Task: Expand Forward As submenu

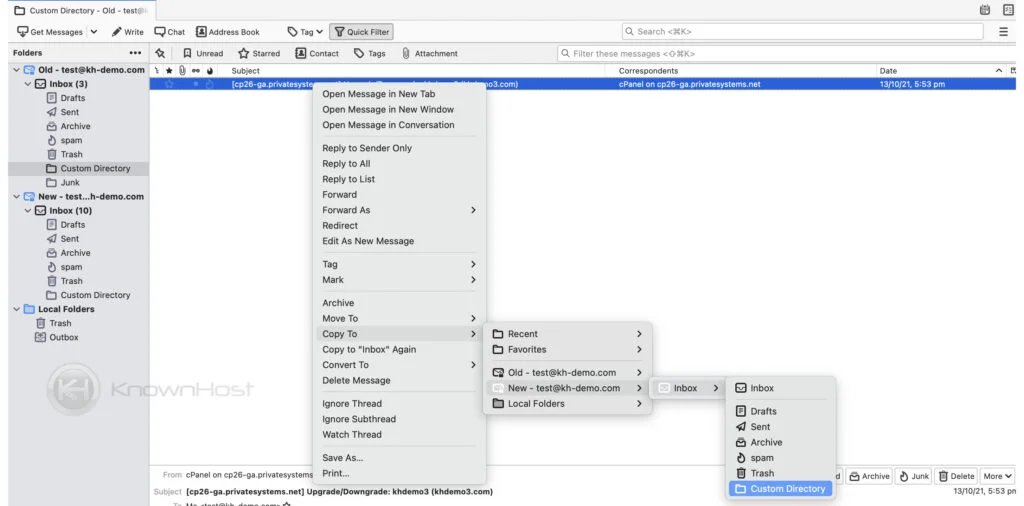Action: [x=399, y=210]
